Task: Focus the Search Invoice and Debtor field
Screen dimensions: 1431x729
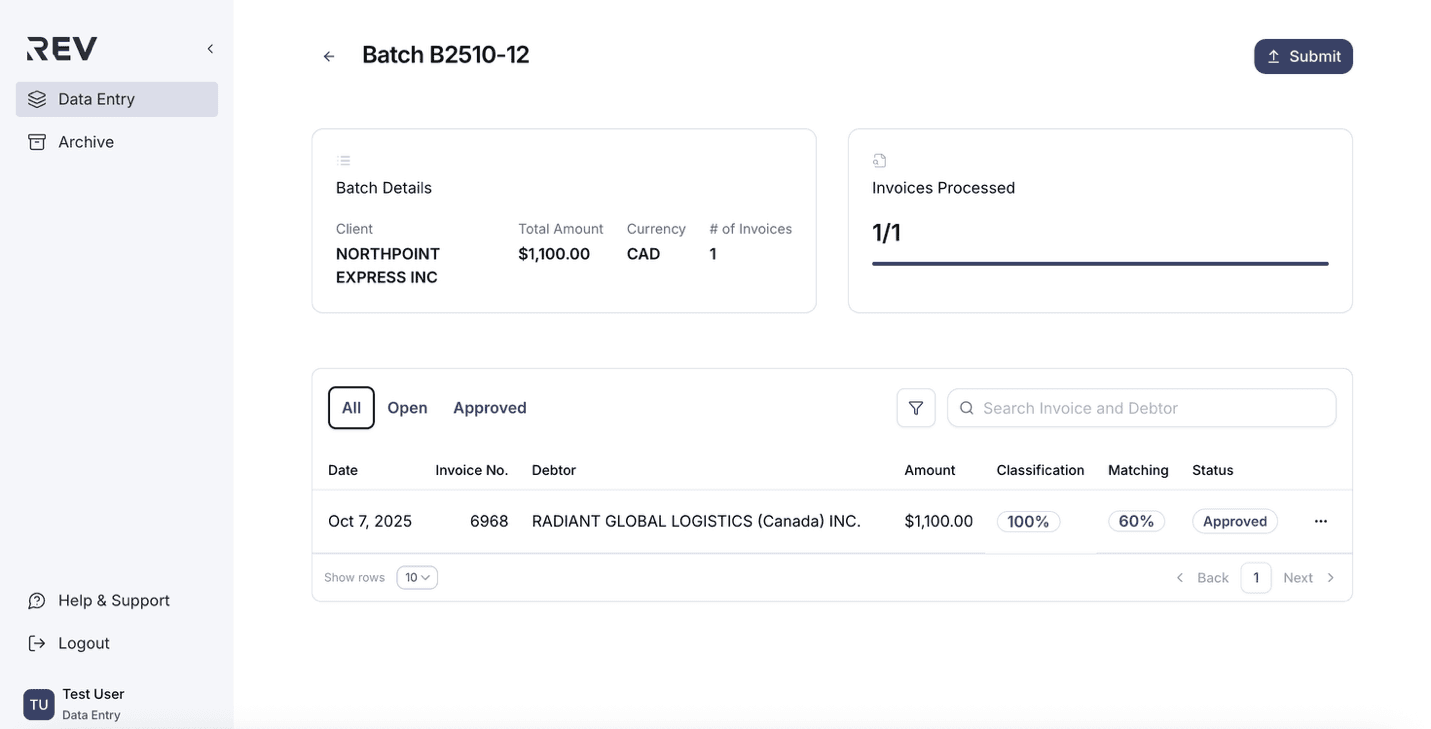Action: (x=1150, y=408)
